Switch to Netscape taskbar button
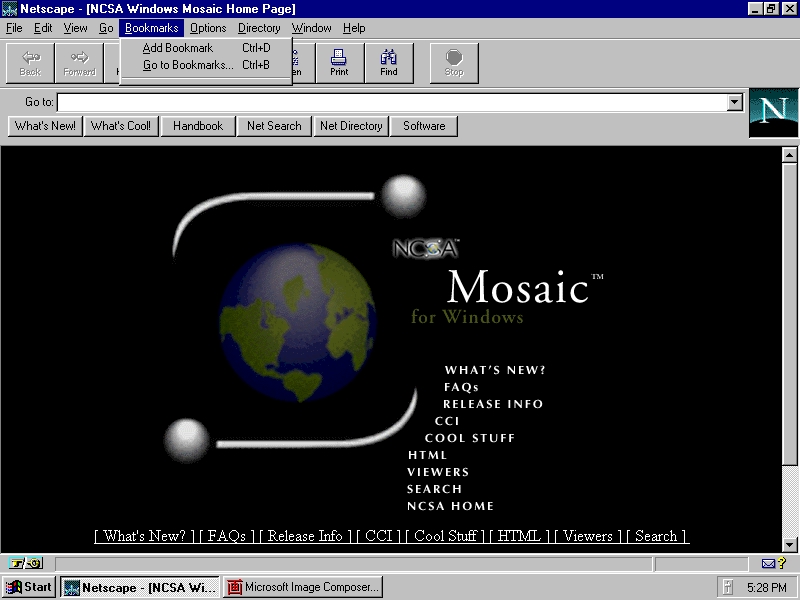Image resolution: width=800 pixels, height=600 pixels. pyautogui.click(x=139, y=587)
